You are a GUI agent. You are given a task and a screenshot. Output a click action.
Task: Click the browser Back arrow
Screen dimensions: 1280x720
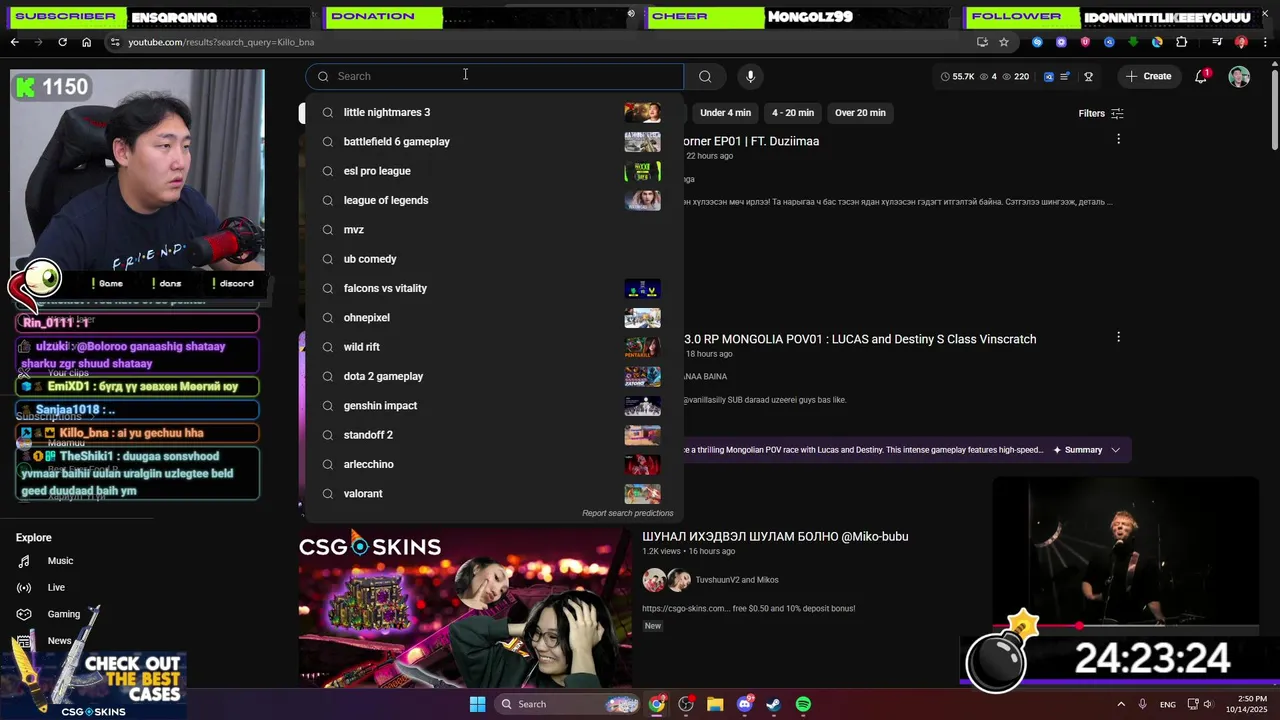14,42
